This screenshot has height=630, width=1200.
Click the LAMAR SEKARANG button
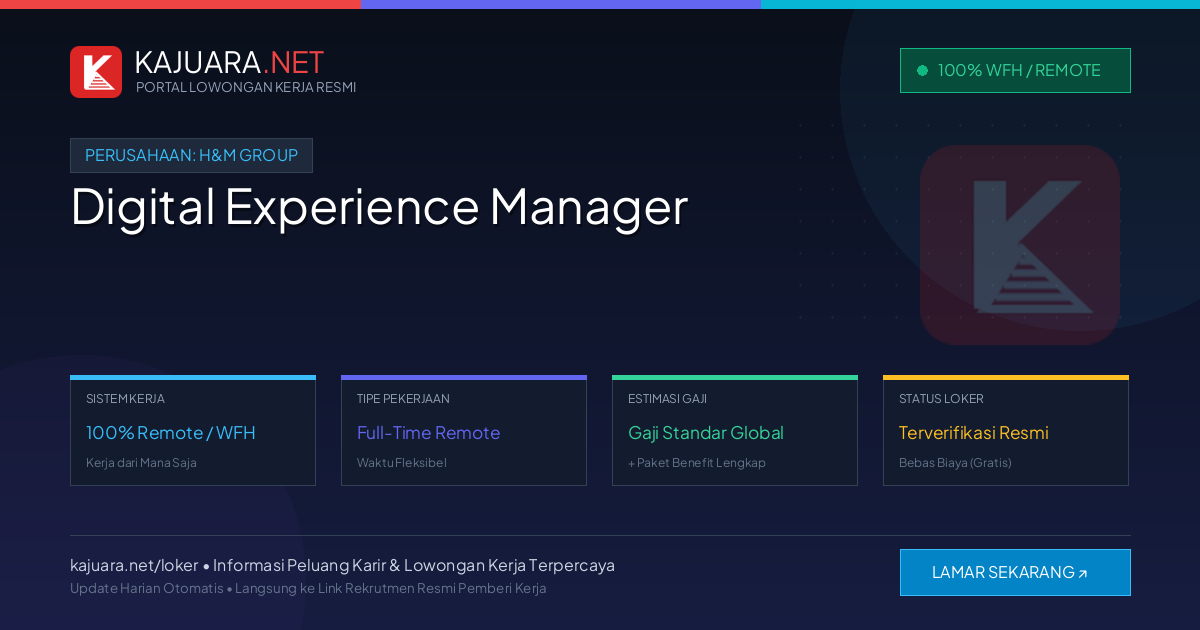click(1015, 573)
